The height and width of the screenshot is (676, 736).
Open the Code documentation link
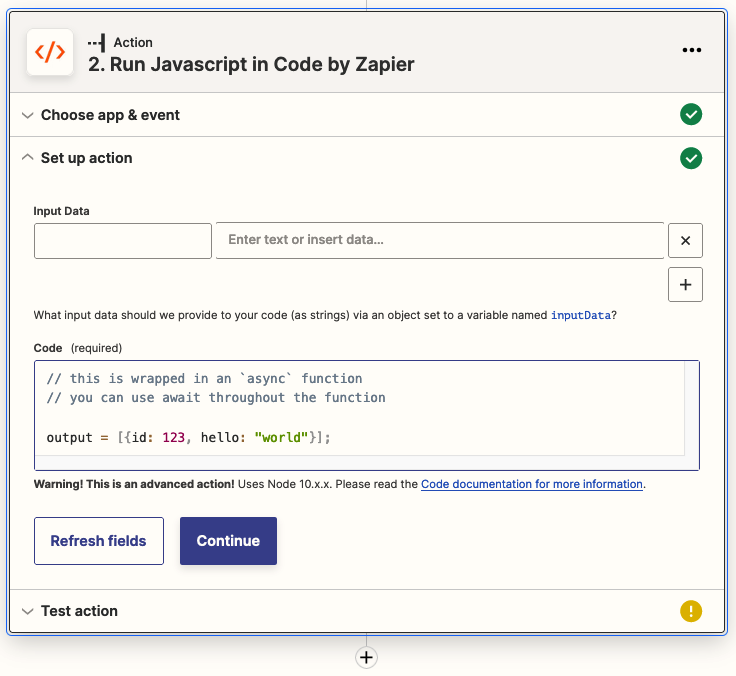coord(531,484)
